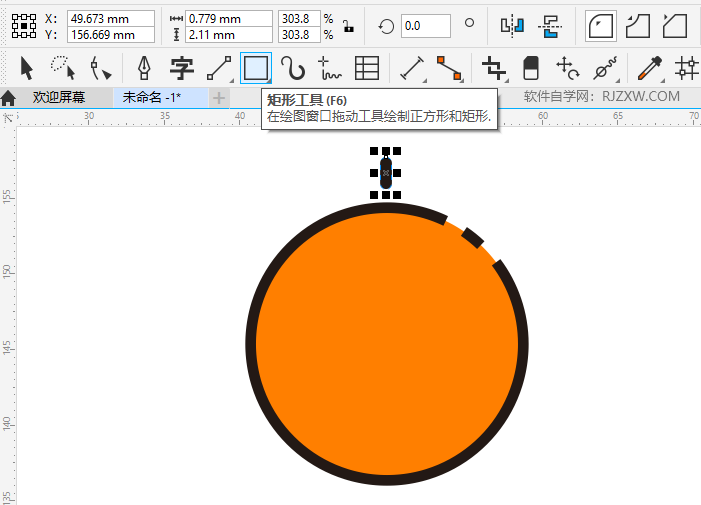Click the Y position field

110,34
